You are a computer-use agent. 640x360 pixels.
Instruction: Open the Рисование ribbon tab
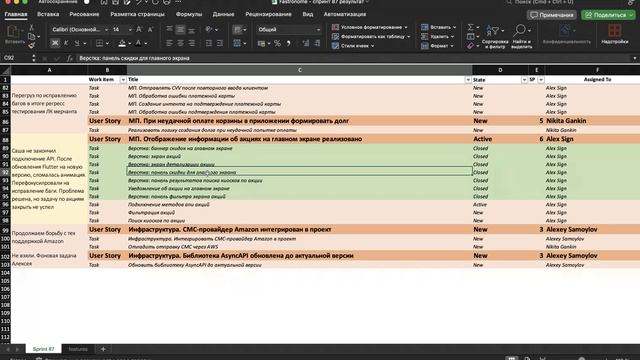(84, 14)
